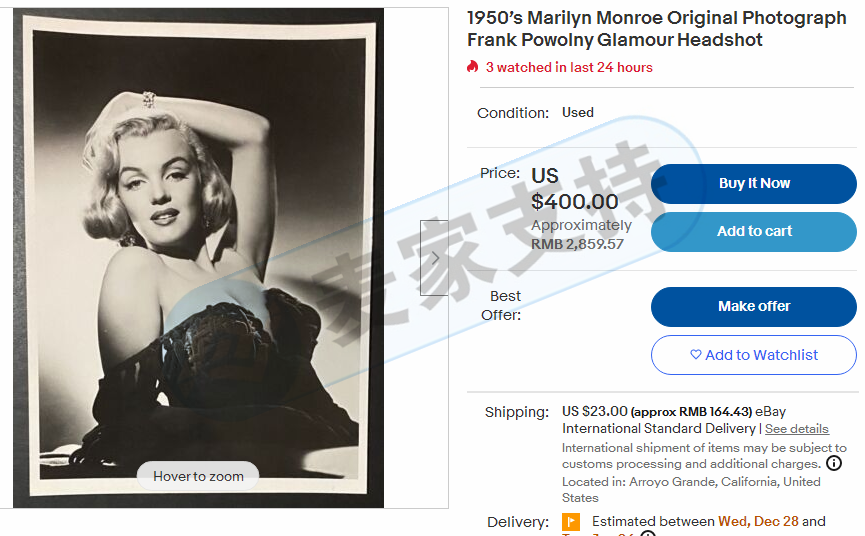Click the Hover to zoom label
Image resolution: width=865 pixels, height=536 pixels.
point(198,476)
